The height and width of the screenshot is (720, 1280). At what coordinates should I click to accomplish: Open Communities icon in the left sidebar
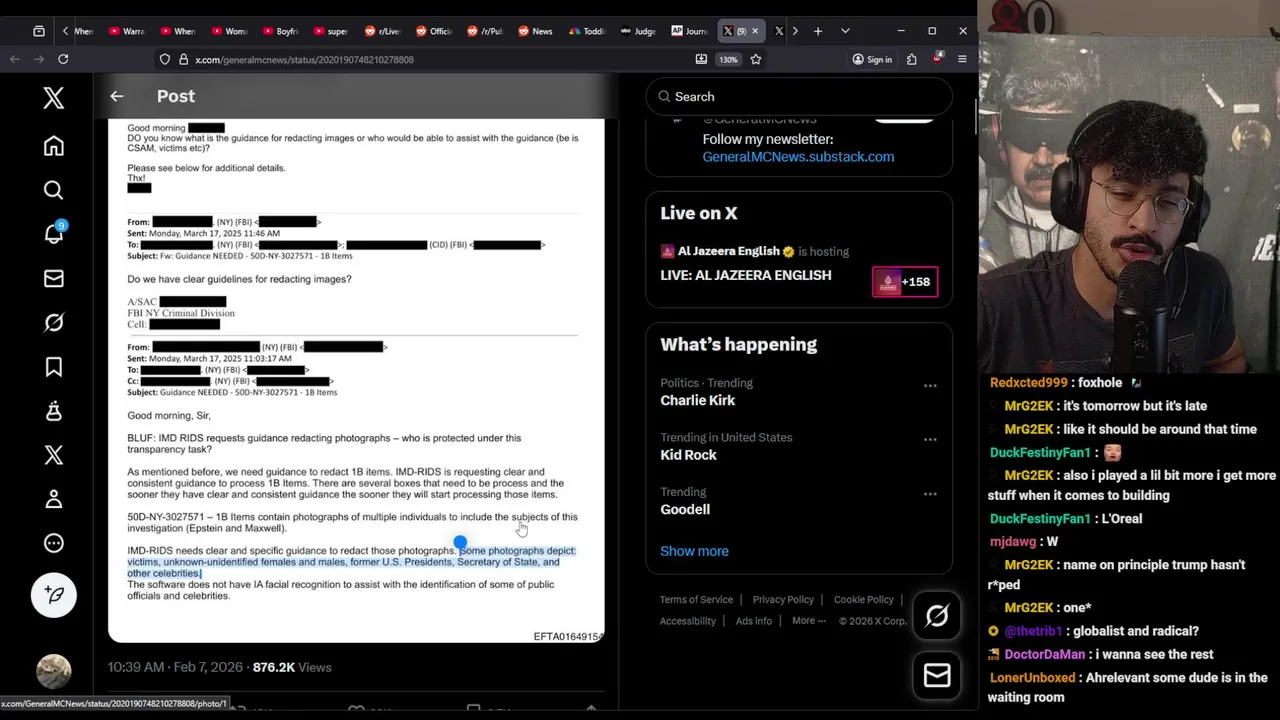(54, 411)
